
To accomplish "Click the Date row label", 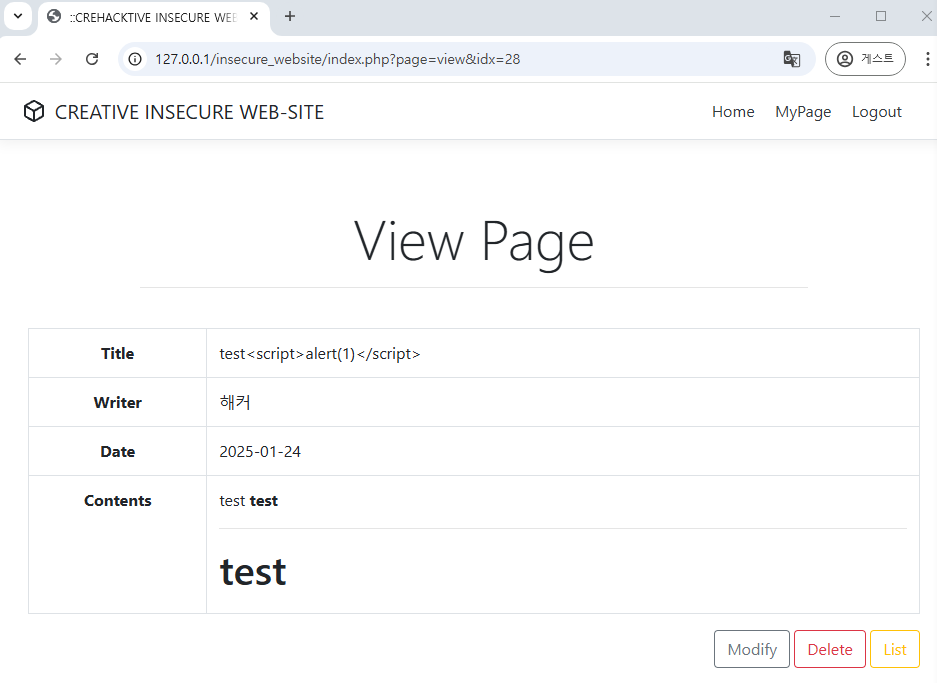I will click(118, 452).
